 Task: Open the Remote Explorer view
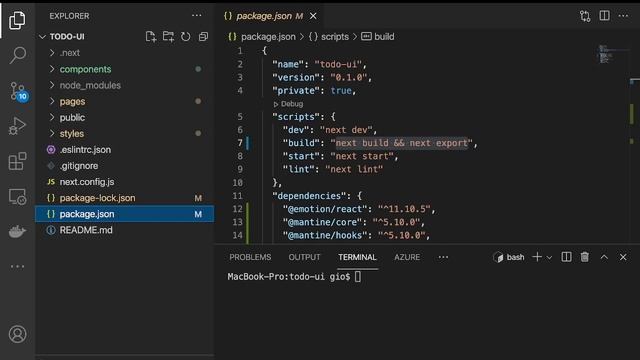(17, 197)
